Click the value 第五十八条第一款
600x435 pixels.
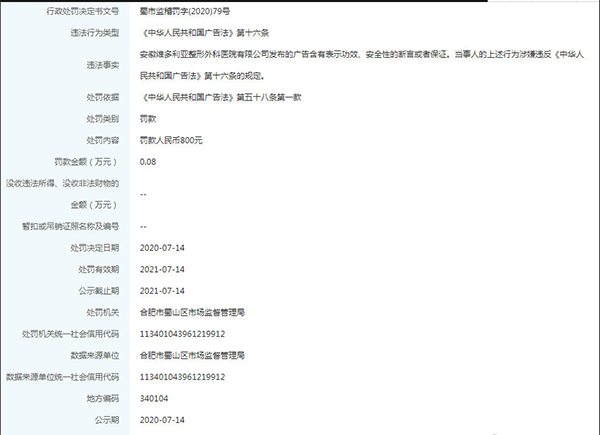click(x=269, y=97)
